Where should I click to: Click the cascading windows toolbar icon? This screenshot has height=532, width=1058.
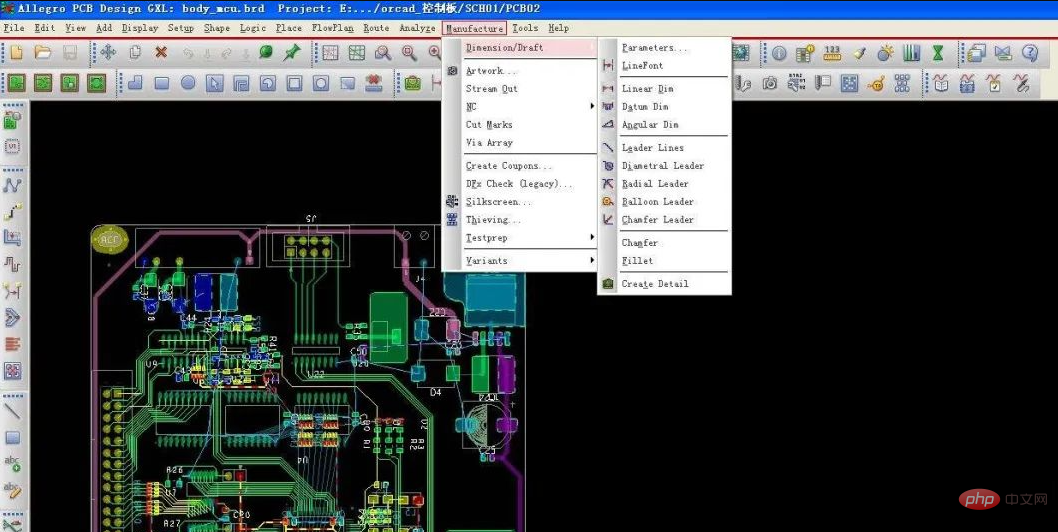[x=976, y=53]
